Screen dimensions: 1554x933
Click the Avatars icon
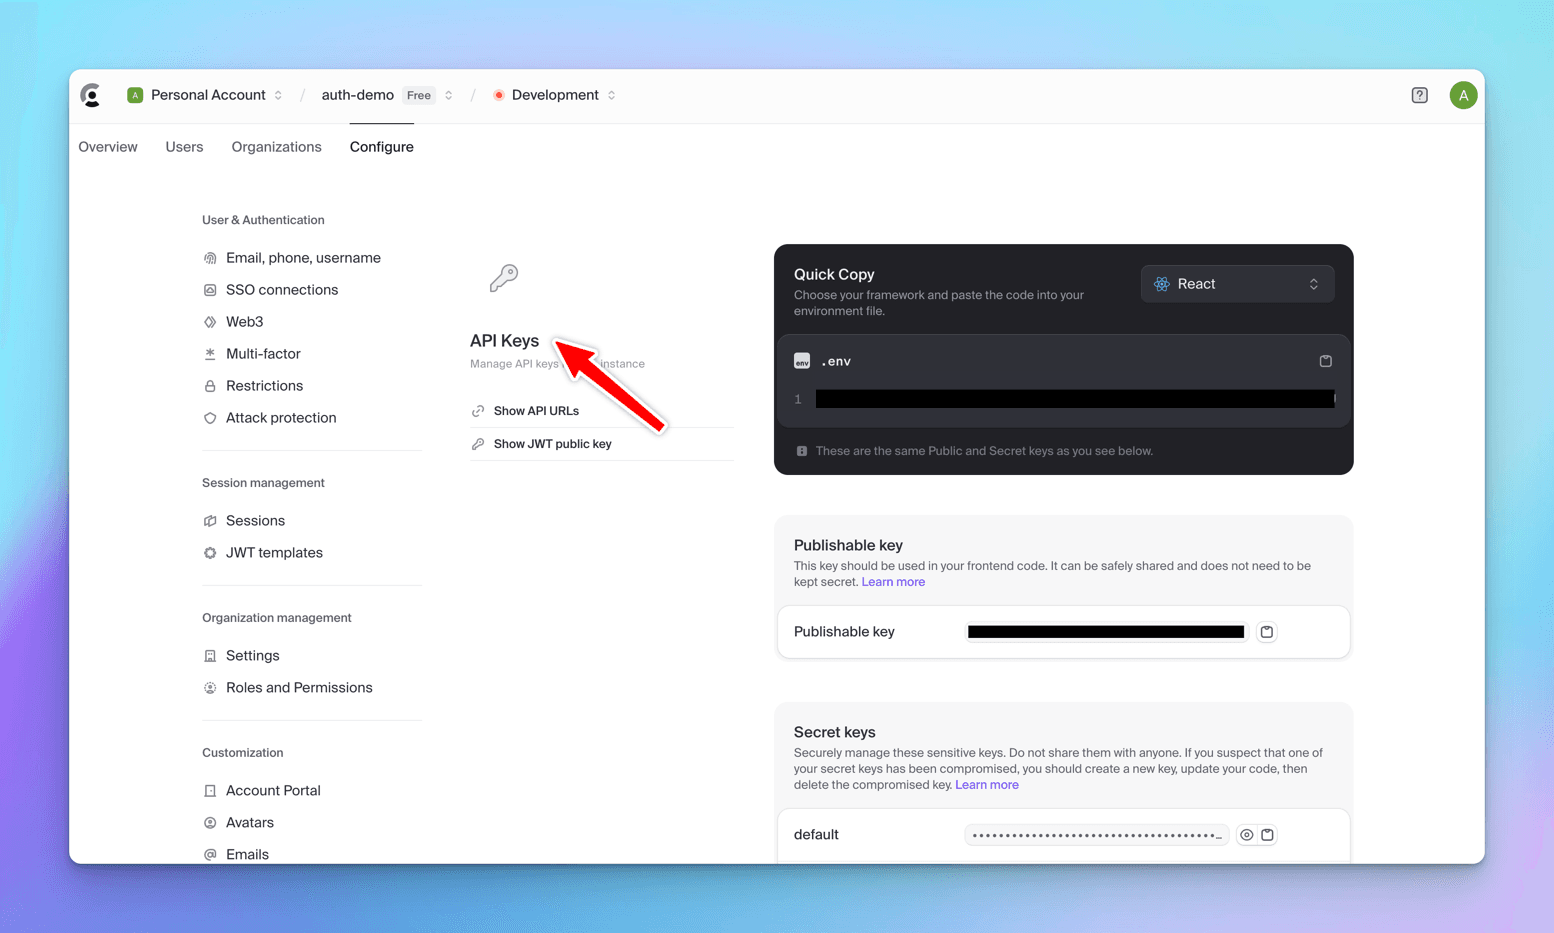click(210, 823)
